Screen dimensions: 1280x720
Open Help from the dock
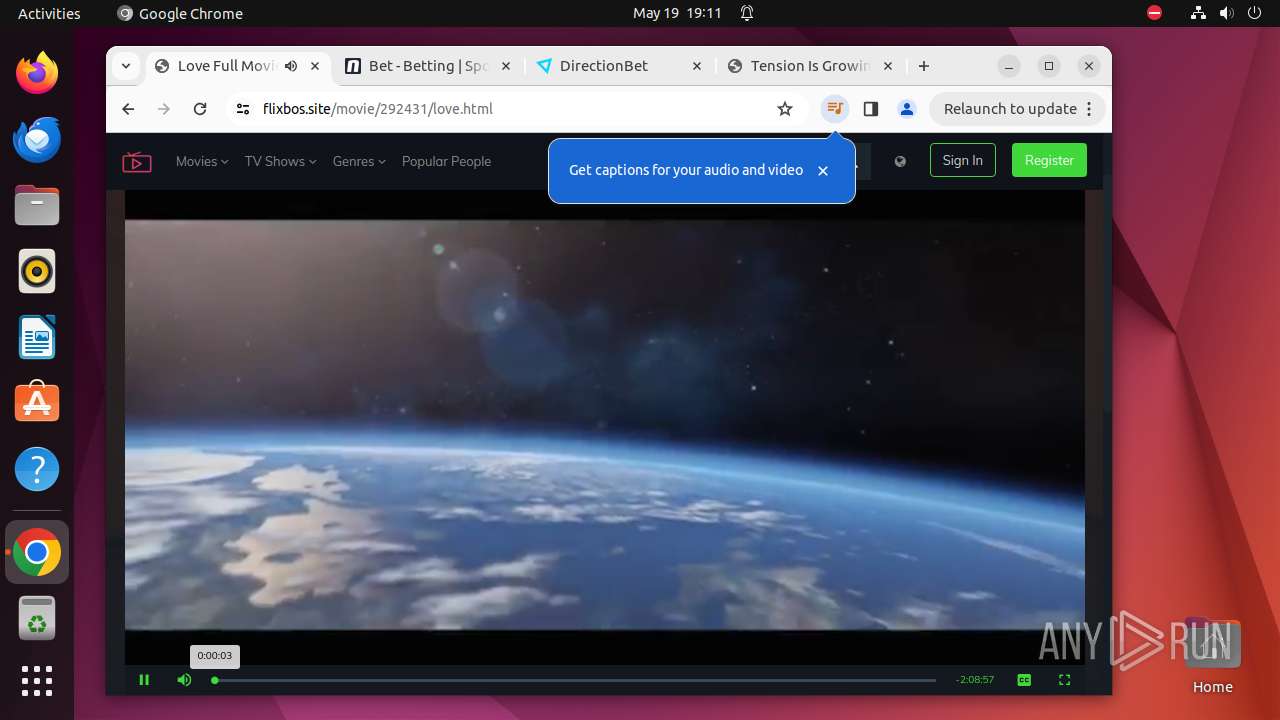37,469
